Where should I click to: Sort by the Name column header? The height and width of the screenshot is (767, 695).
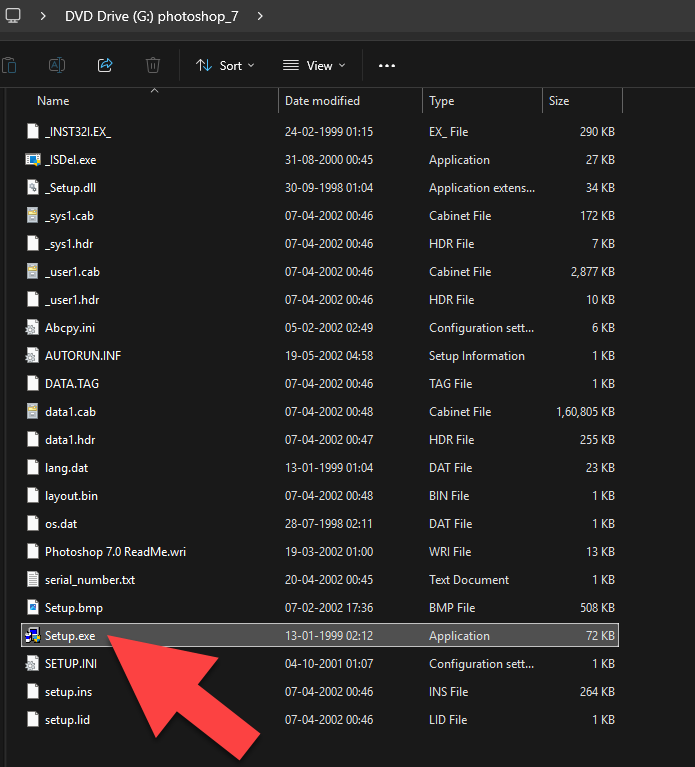53,101
